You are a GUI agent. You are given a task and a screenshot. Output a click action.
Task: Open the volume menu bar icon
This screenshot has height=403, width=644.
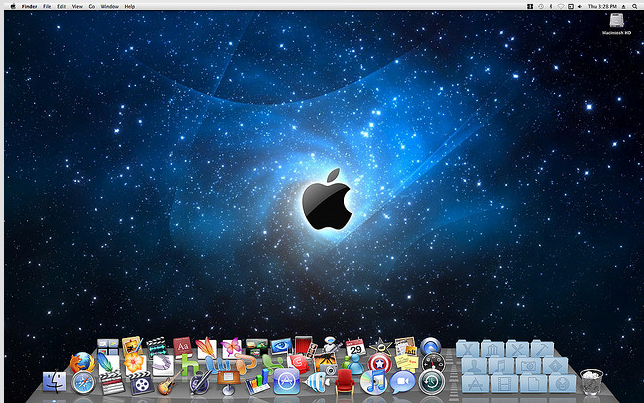(x=580, y=6)
